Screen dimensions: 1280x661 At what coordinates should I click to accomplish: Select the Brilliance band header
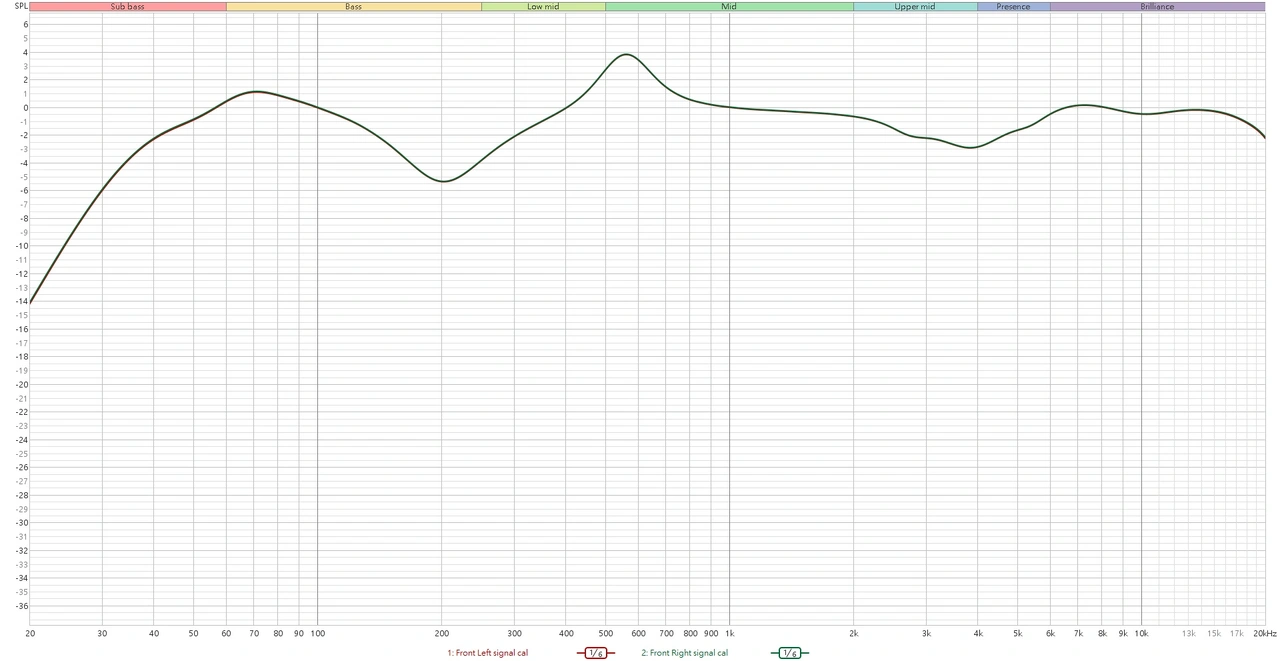(1157, 6)
